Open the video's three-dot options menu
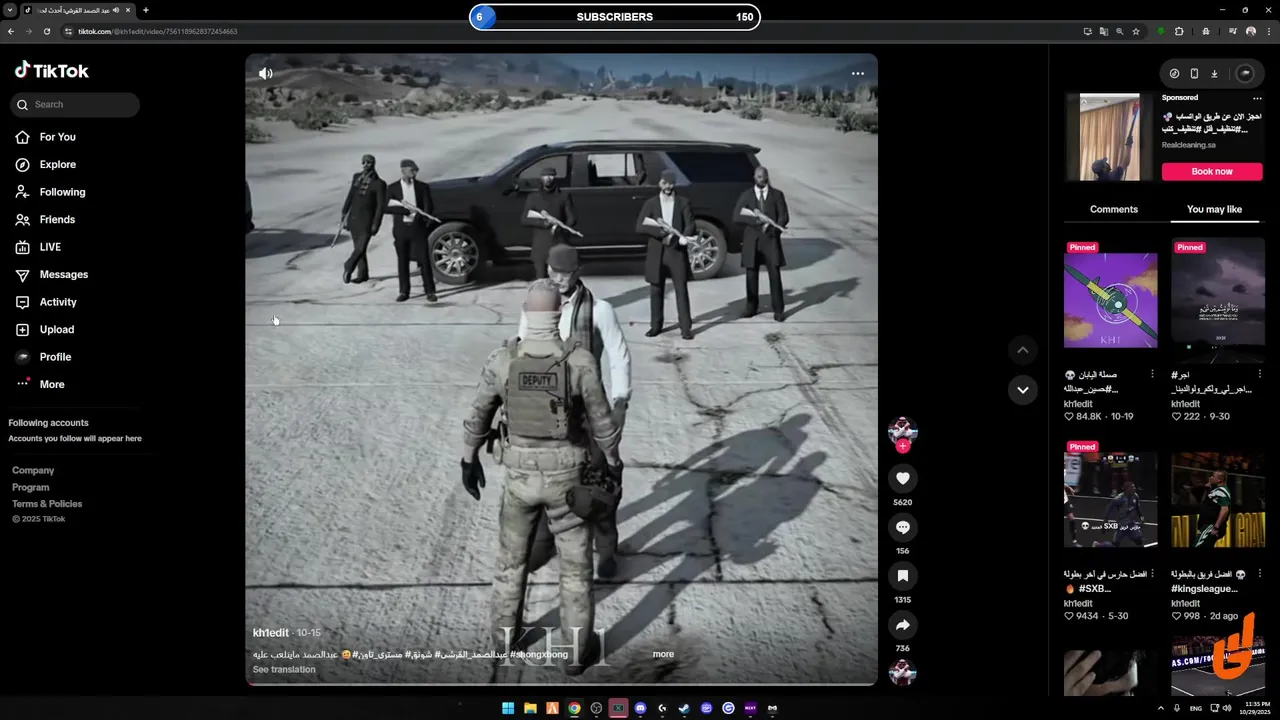 tap(857, 73)
